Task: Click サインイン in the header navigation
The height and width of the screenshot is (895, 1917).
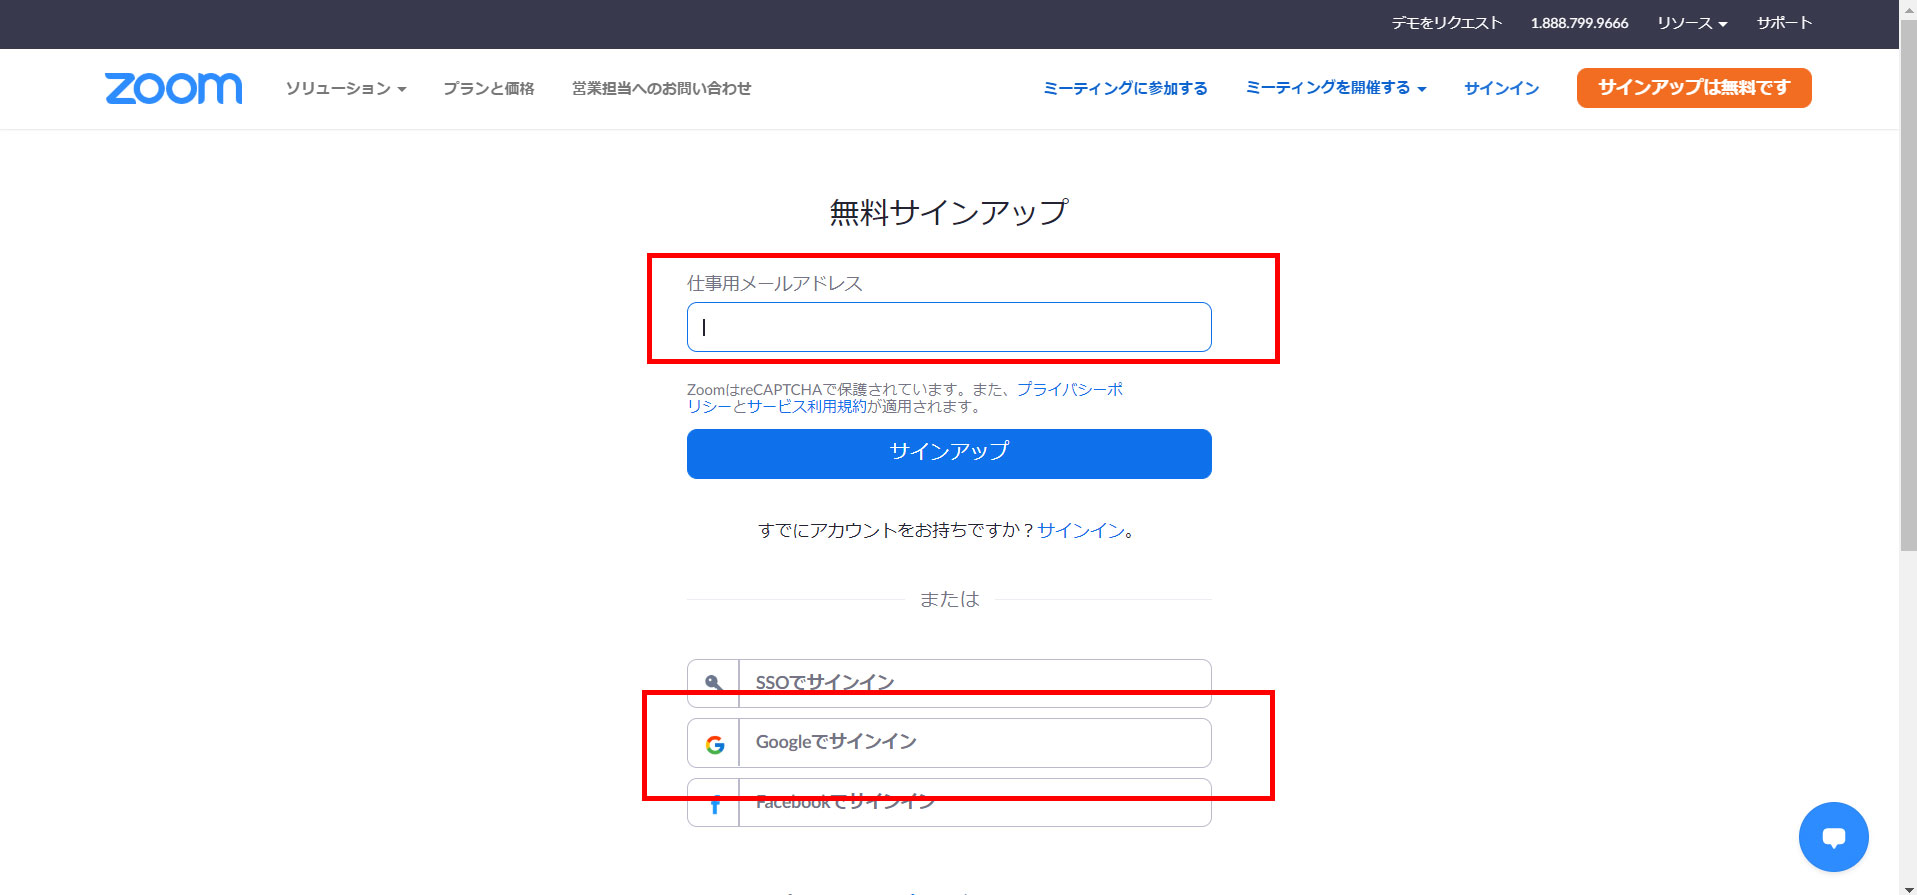Action: pyautogui.click(x=1501, y=88)
